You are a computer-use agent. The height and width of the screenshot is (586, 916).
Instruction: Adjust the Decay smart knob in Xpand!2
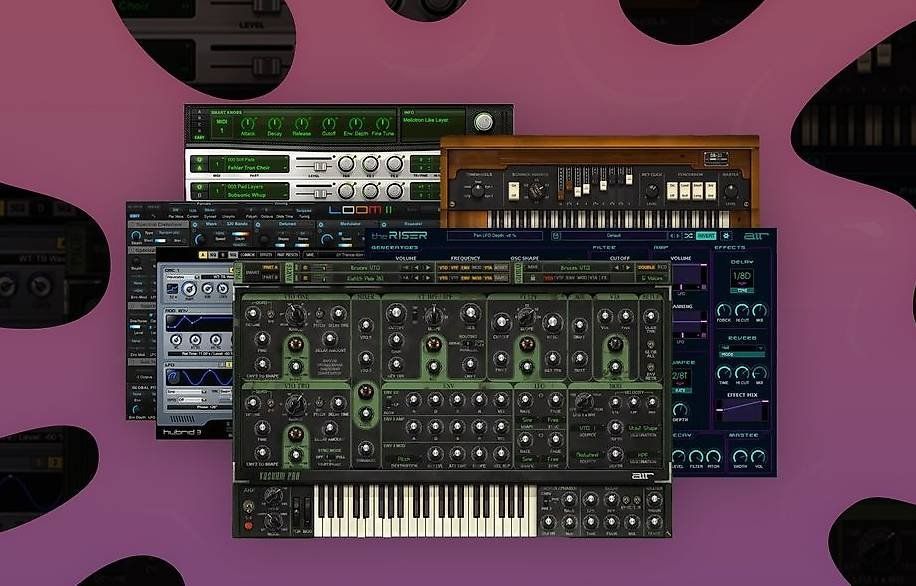coord(275,124)
